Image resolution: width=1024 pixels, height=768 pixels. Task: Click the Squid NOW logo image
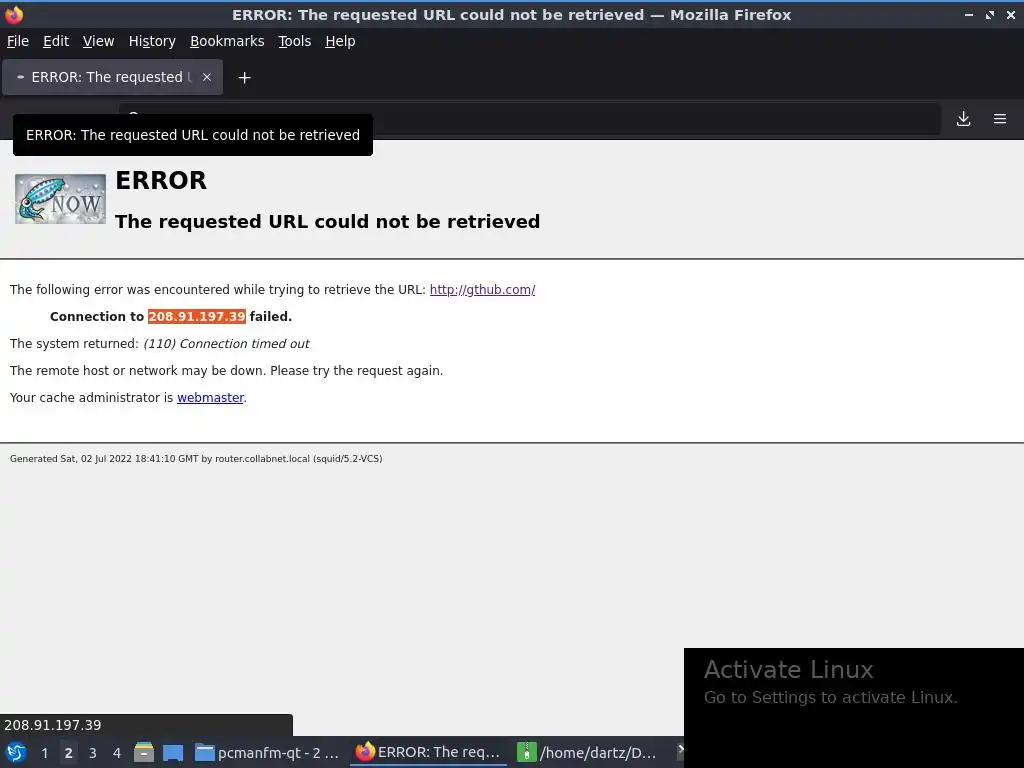(x=60, y=199)
